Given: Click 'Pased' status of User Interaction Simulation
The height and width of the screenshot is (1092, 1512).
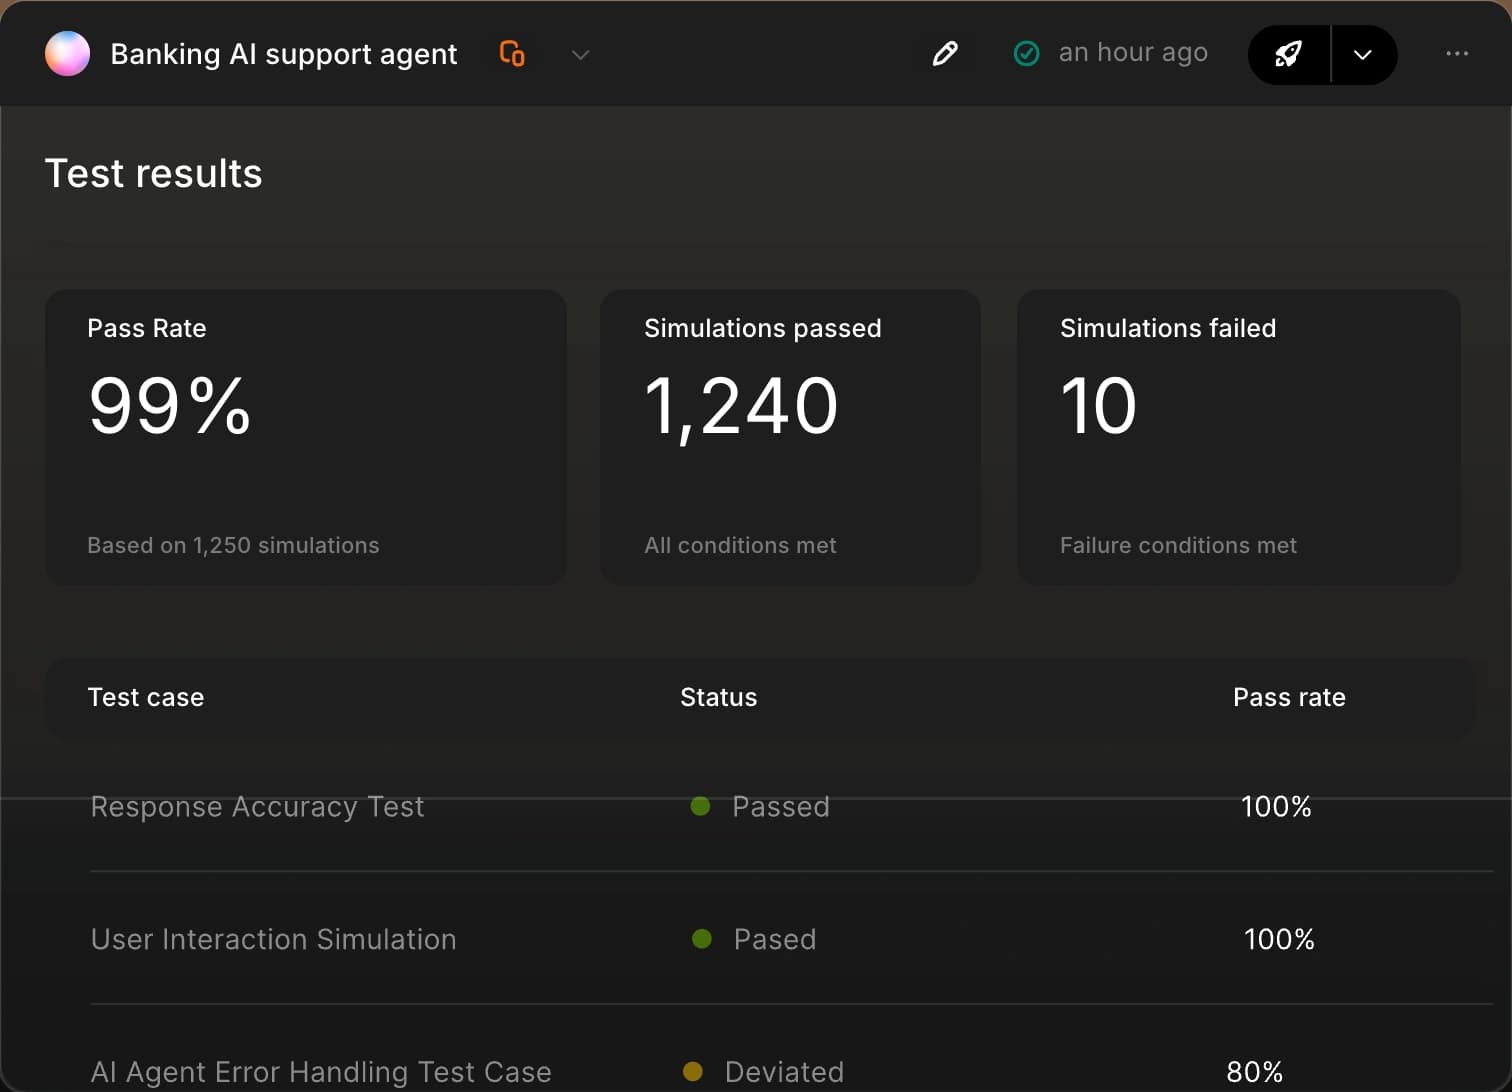Looking at the screenshot, I should pyautogui.click(x=775, y=939).
